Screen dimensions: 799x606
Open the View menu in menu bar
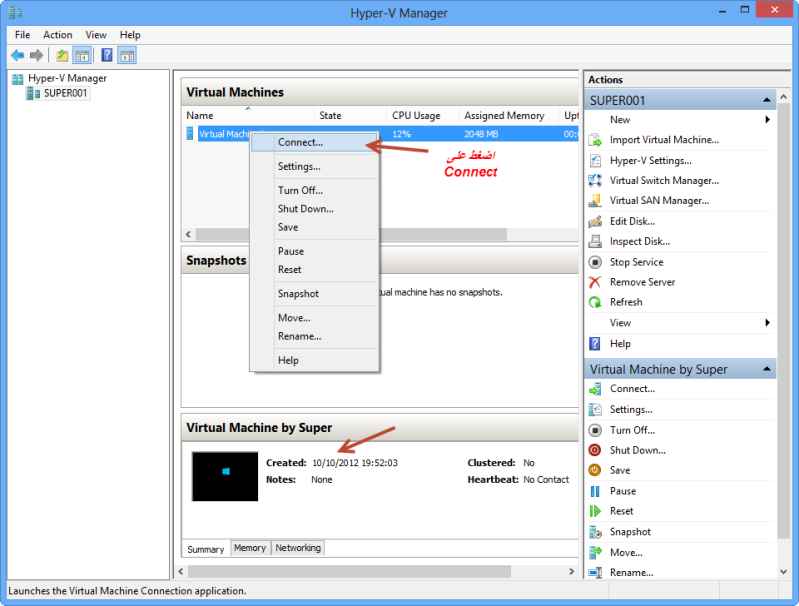coord(96,35)
